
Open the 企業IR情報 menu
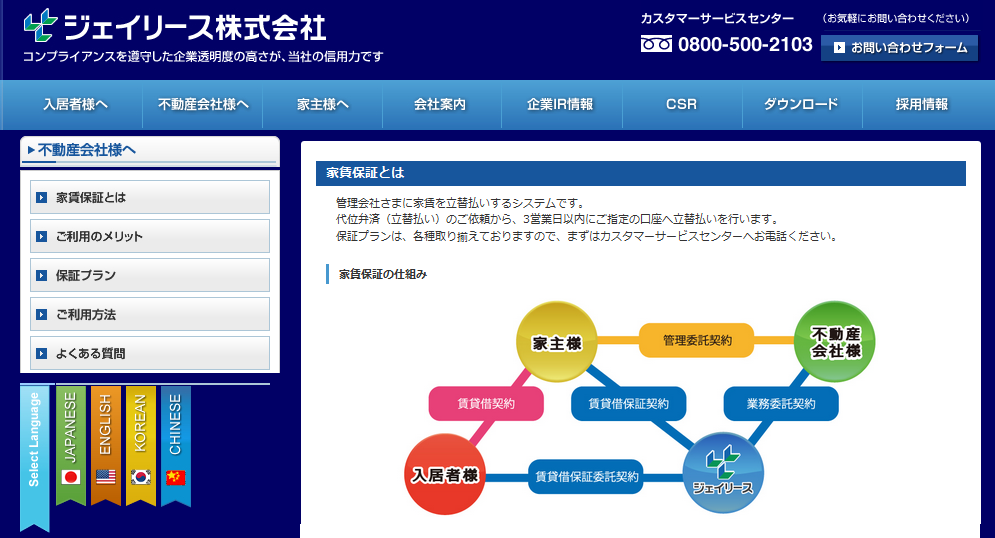(x=560, y=105)
